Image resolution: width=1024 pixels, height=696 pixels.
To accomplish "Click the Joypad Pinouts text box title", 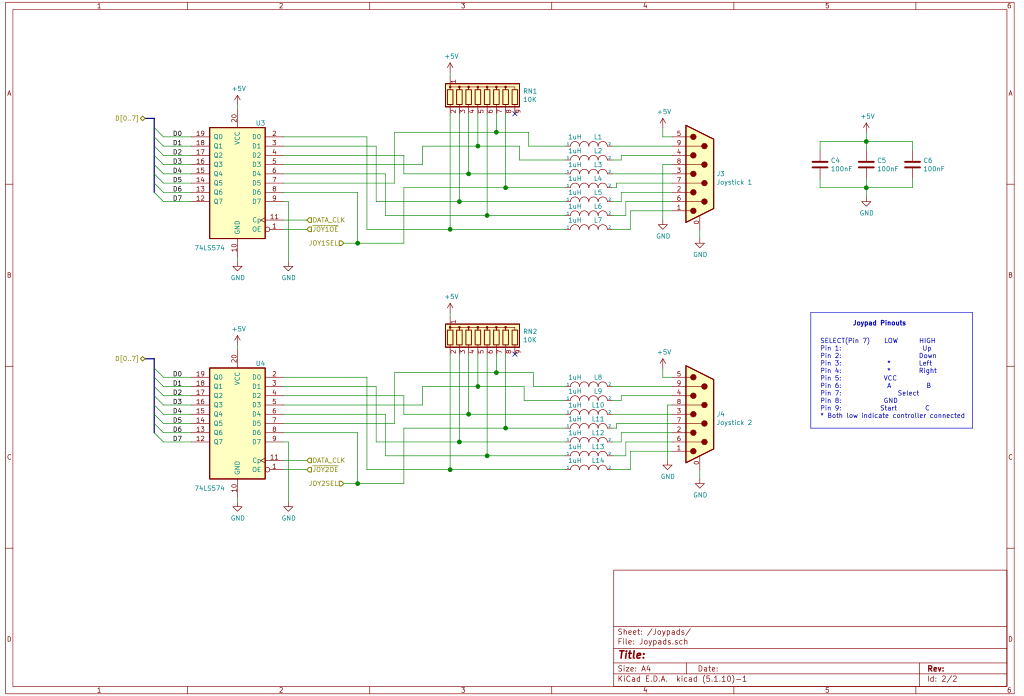I will tap(879, 323).
